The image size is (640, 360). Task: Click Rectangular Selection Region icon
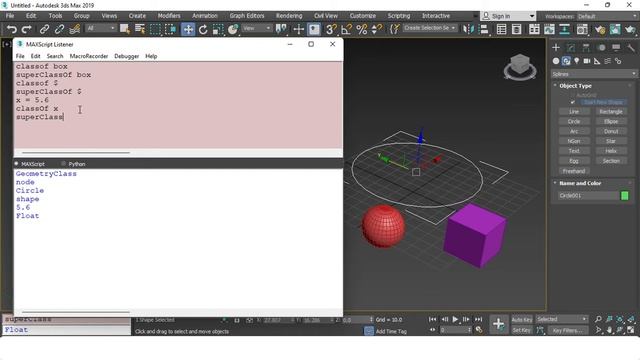click(x=155, y=29)
